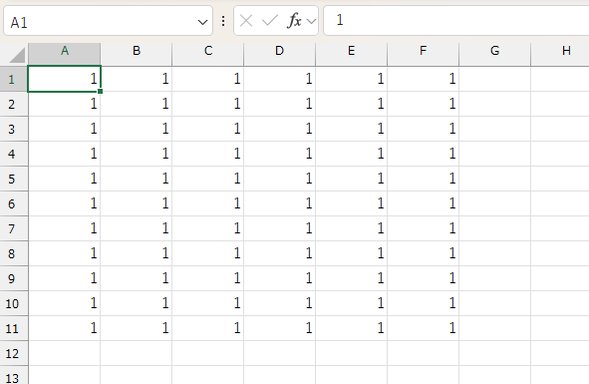Select column A header
The image size is (589, 384).
click(x=65, y=54)
